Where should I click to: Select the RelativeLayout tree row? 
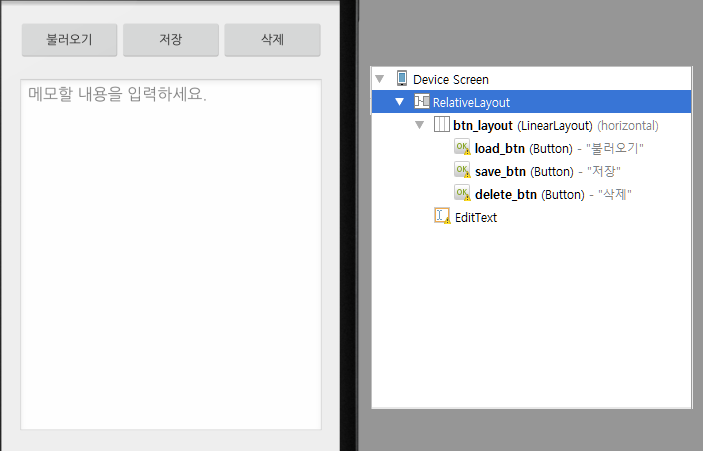[x=531, y=102]
